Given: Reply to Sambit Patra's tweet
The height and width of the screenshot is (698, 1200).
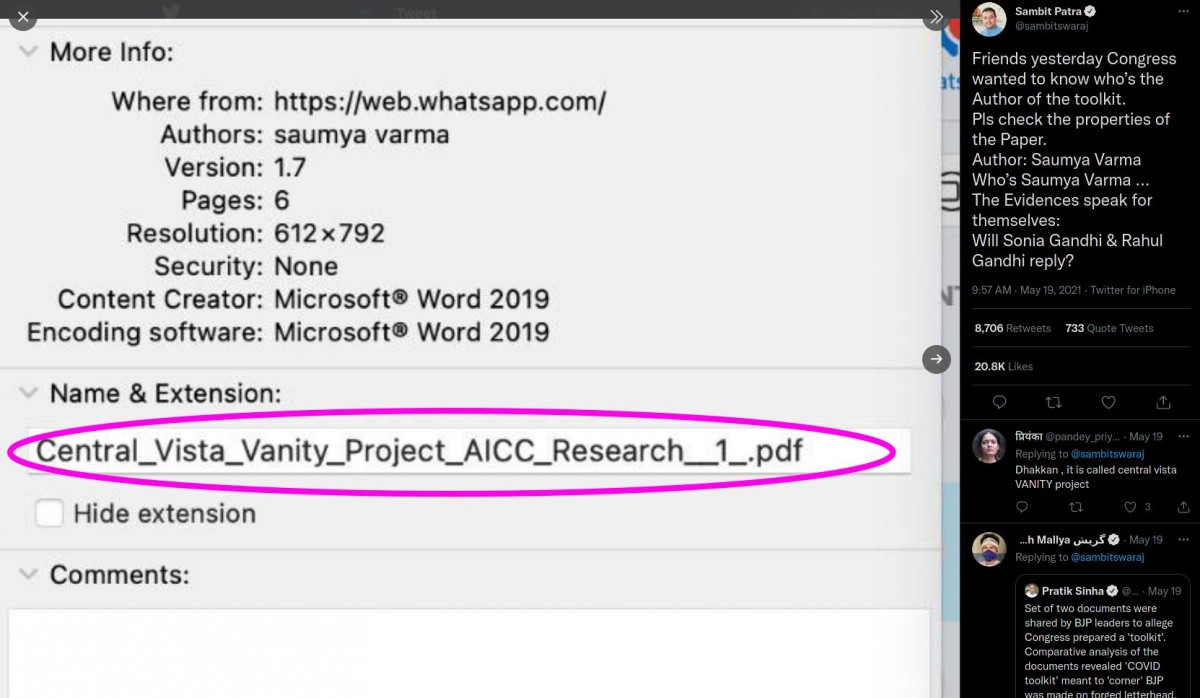Looking at the screenshot, I should coord(999,402).
